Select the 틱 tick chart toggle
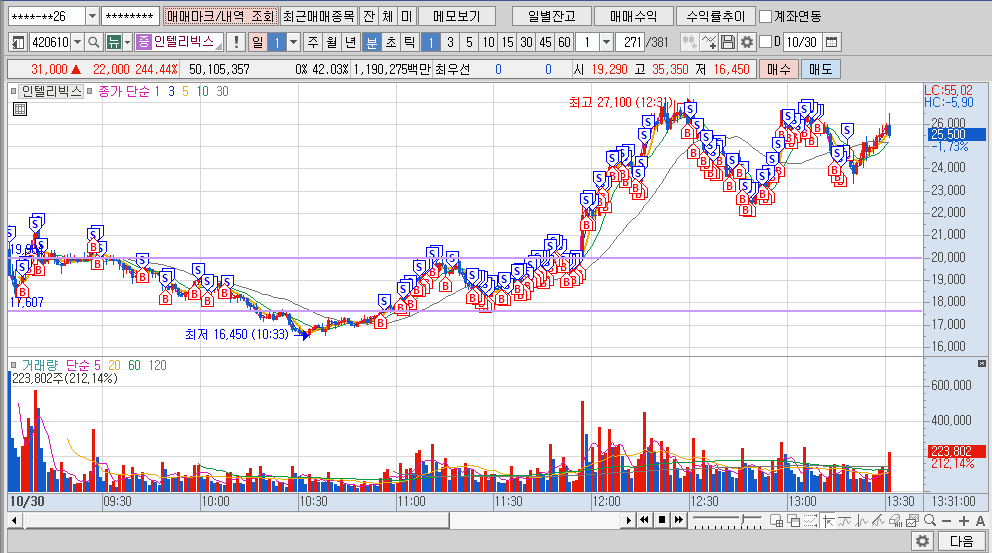The height and width of the screenshot is (553, 992). coord(410,42)
